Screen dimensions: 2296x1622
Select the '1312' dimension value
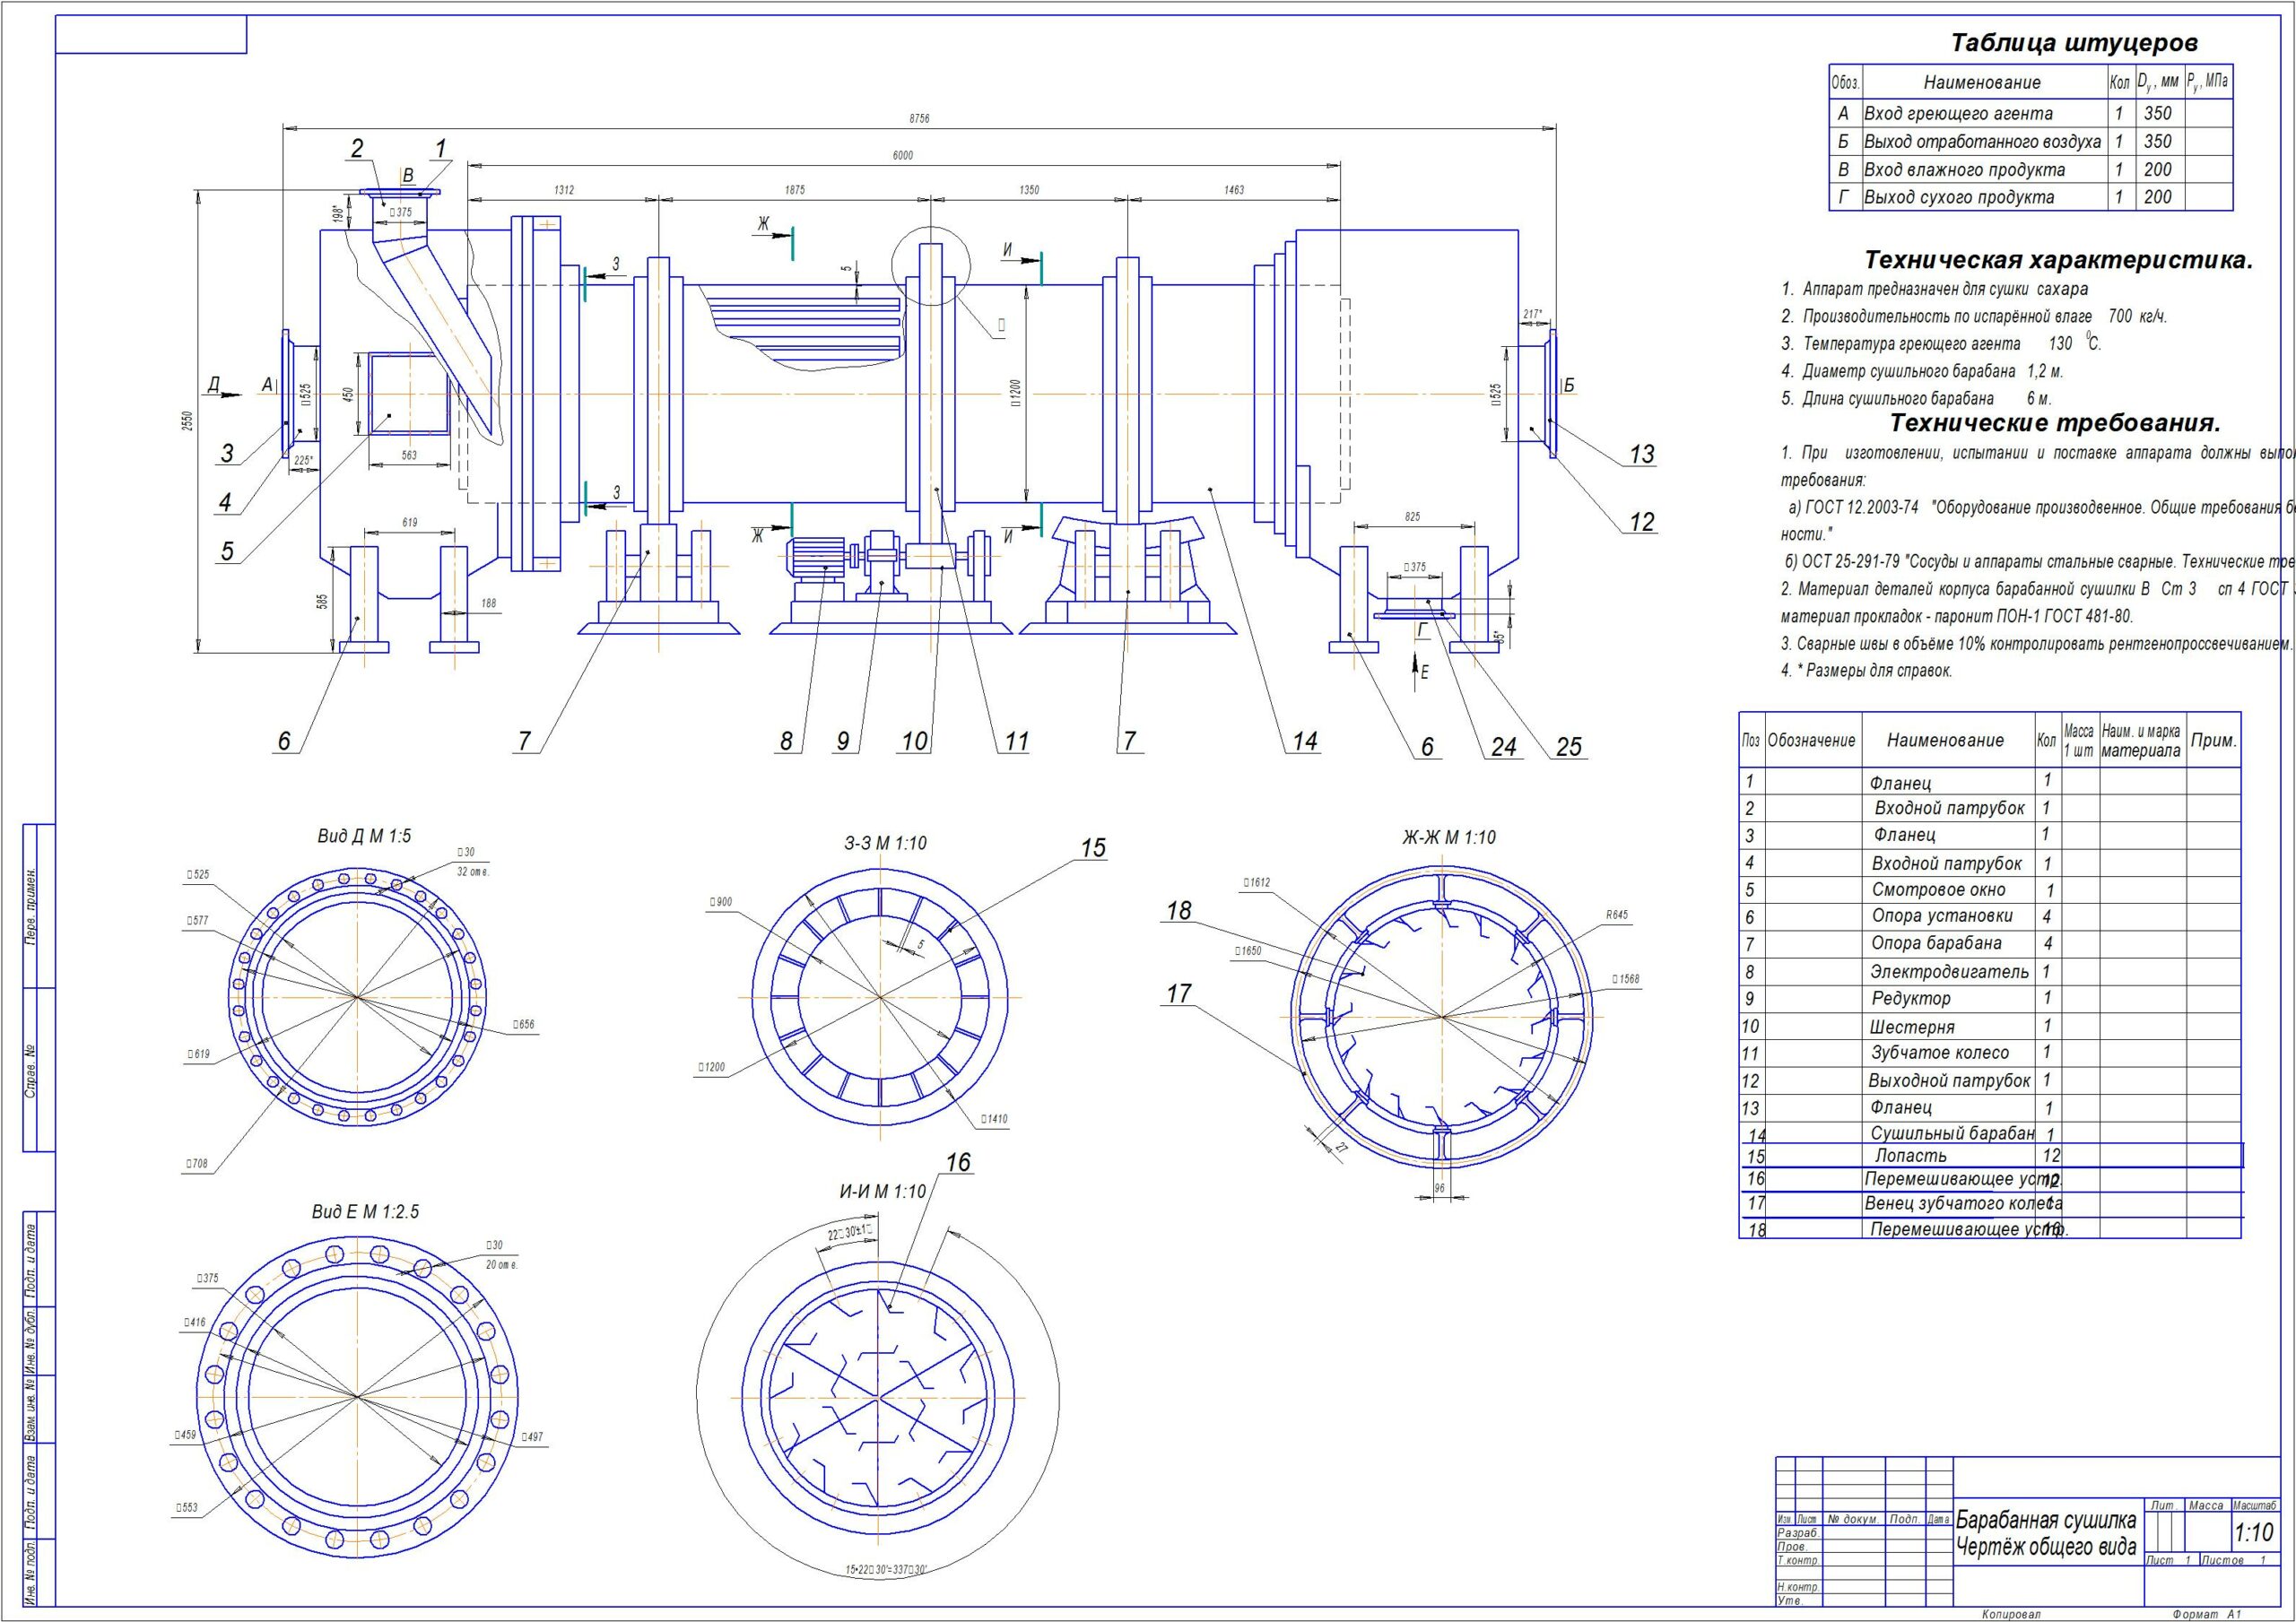click(564, 189)
